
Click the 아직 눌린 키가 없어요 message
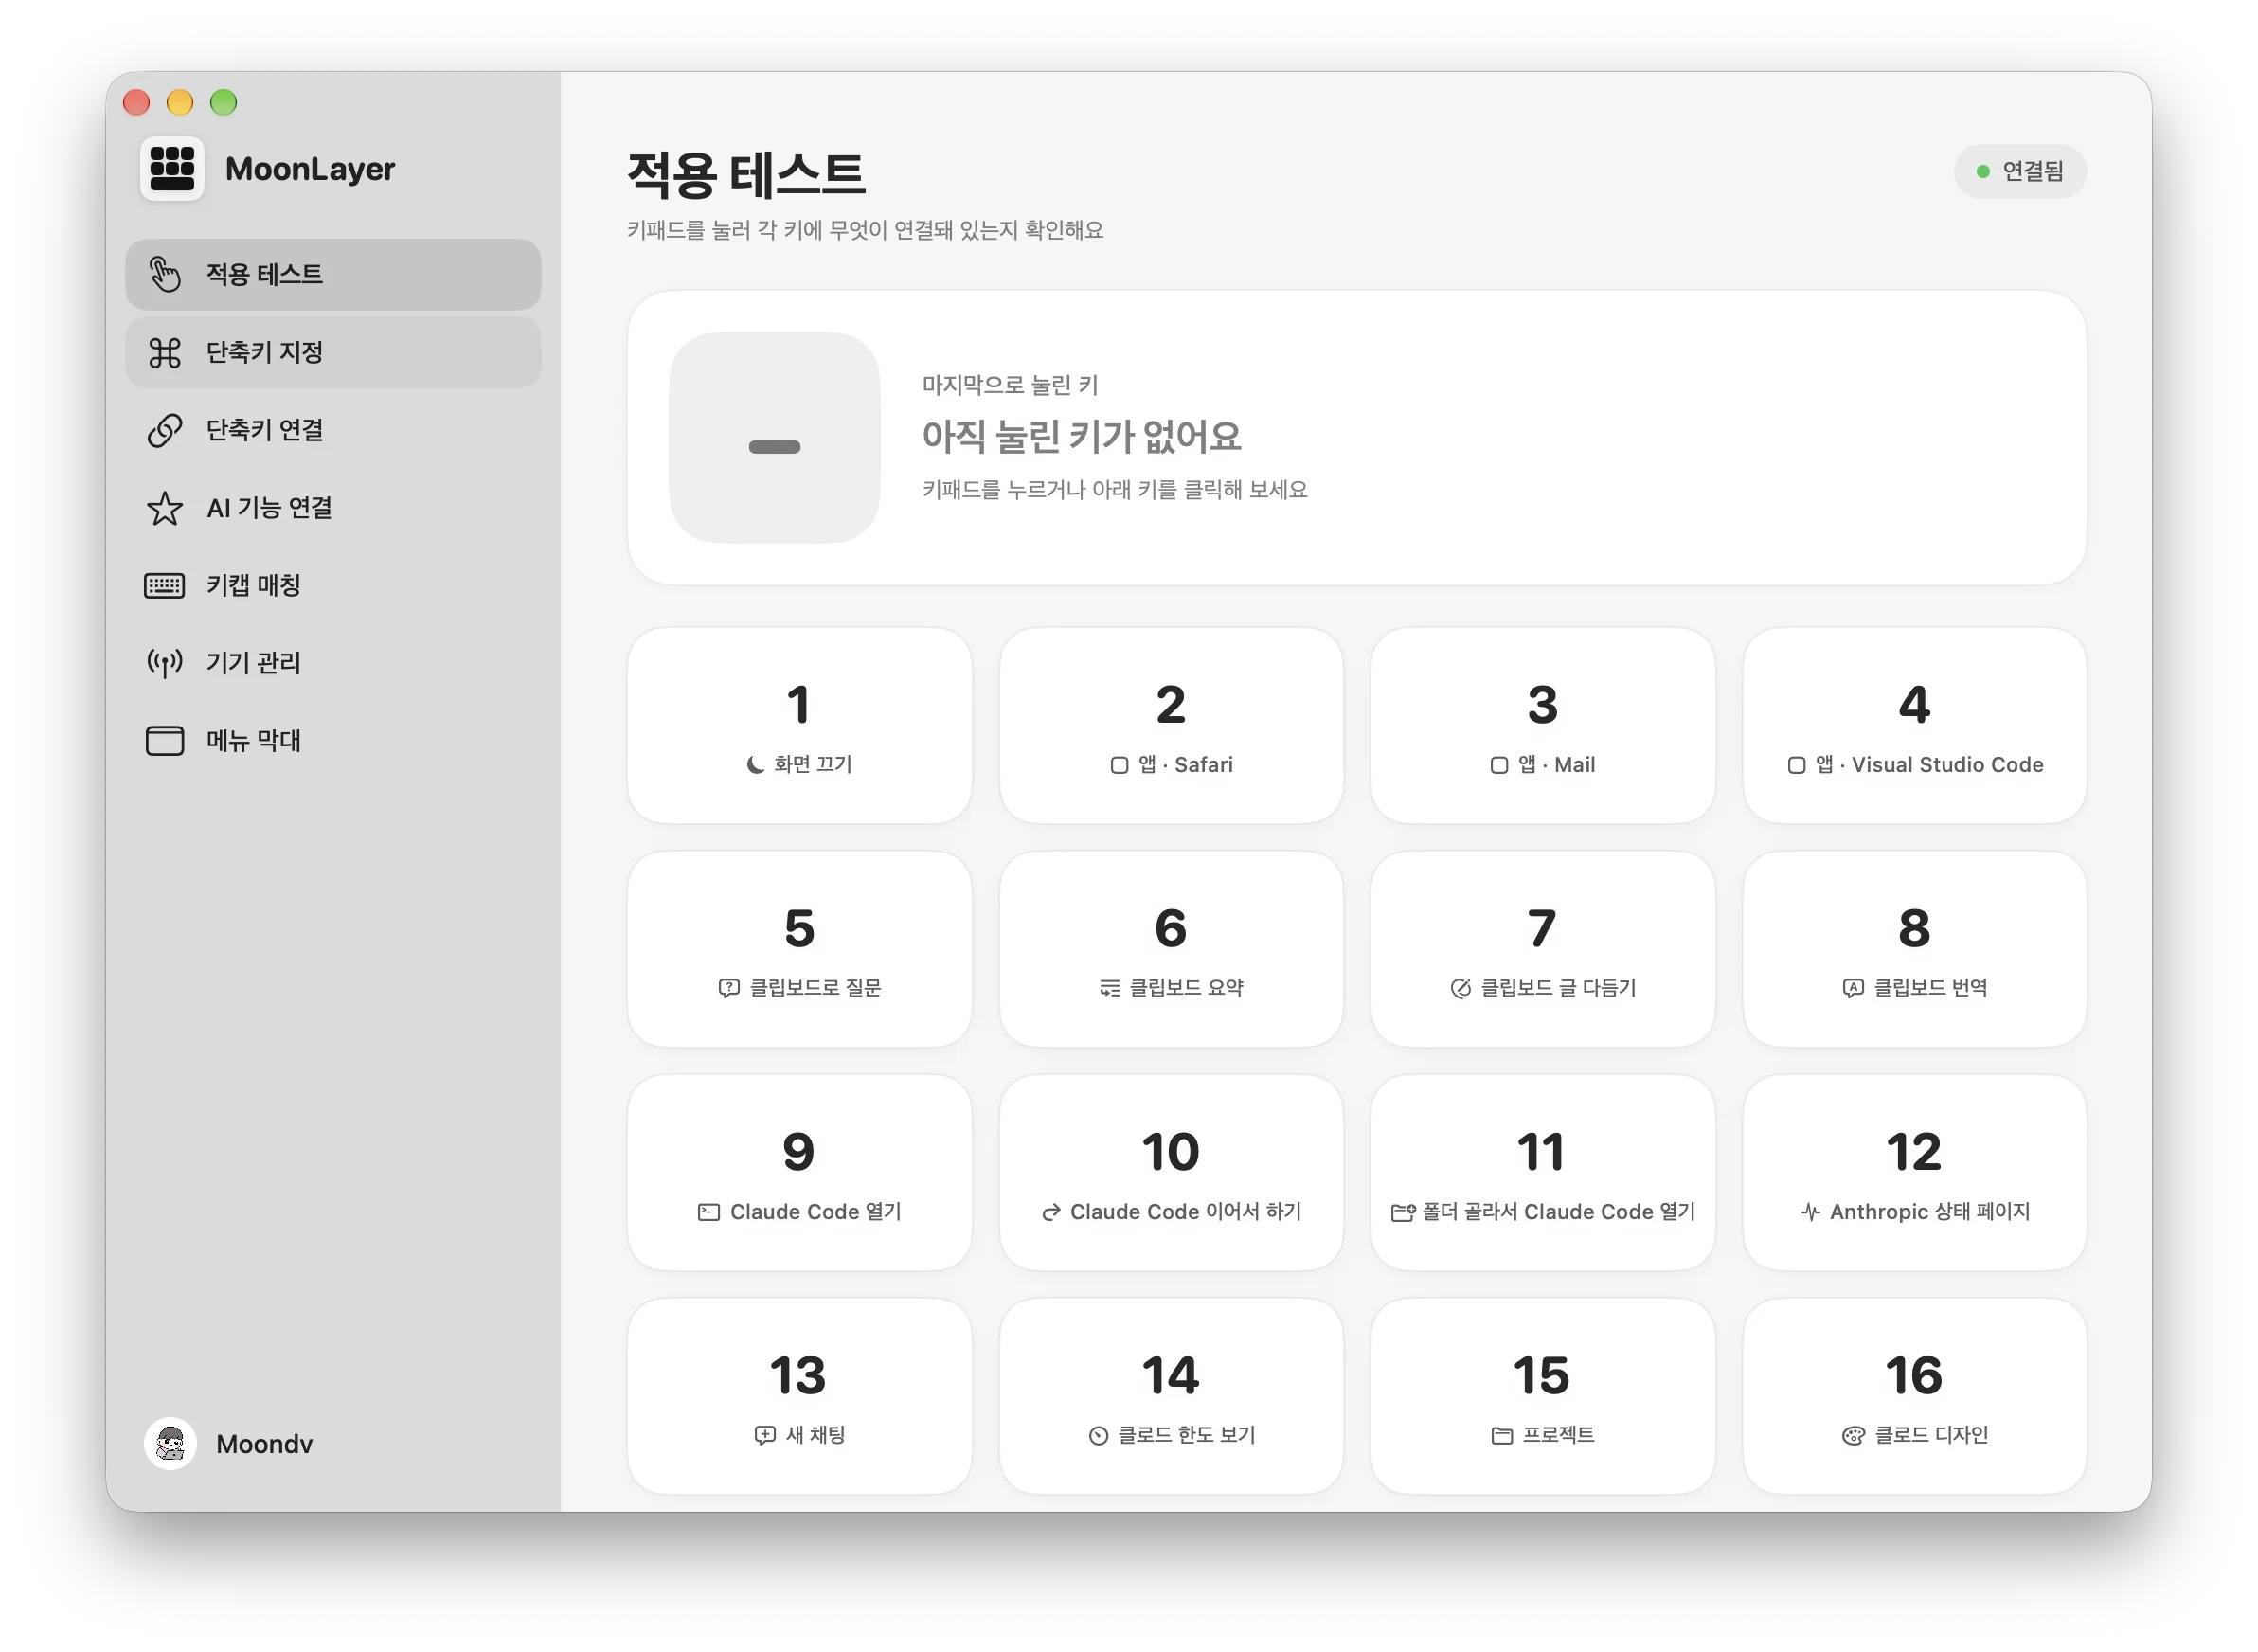[1081, 436]
